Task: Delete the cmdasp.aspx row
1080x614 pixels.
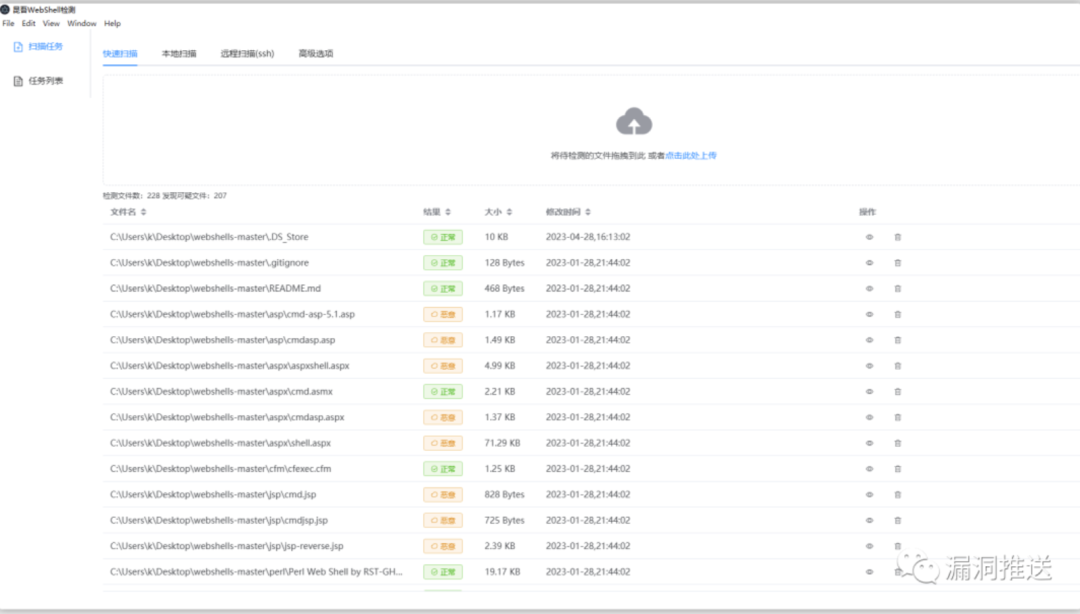Action: click(897, 417)
